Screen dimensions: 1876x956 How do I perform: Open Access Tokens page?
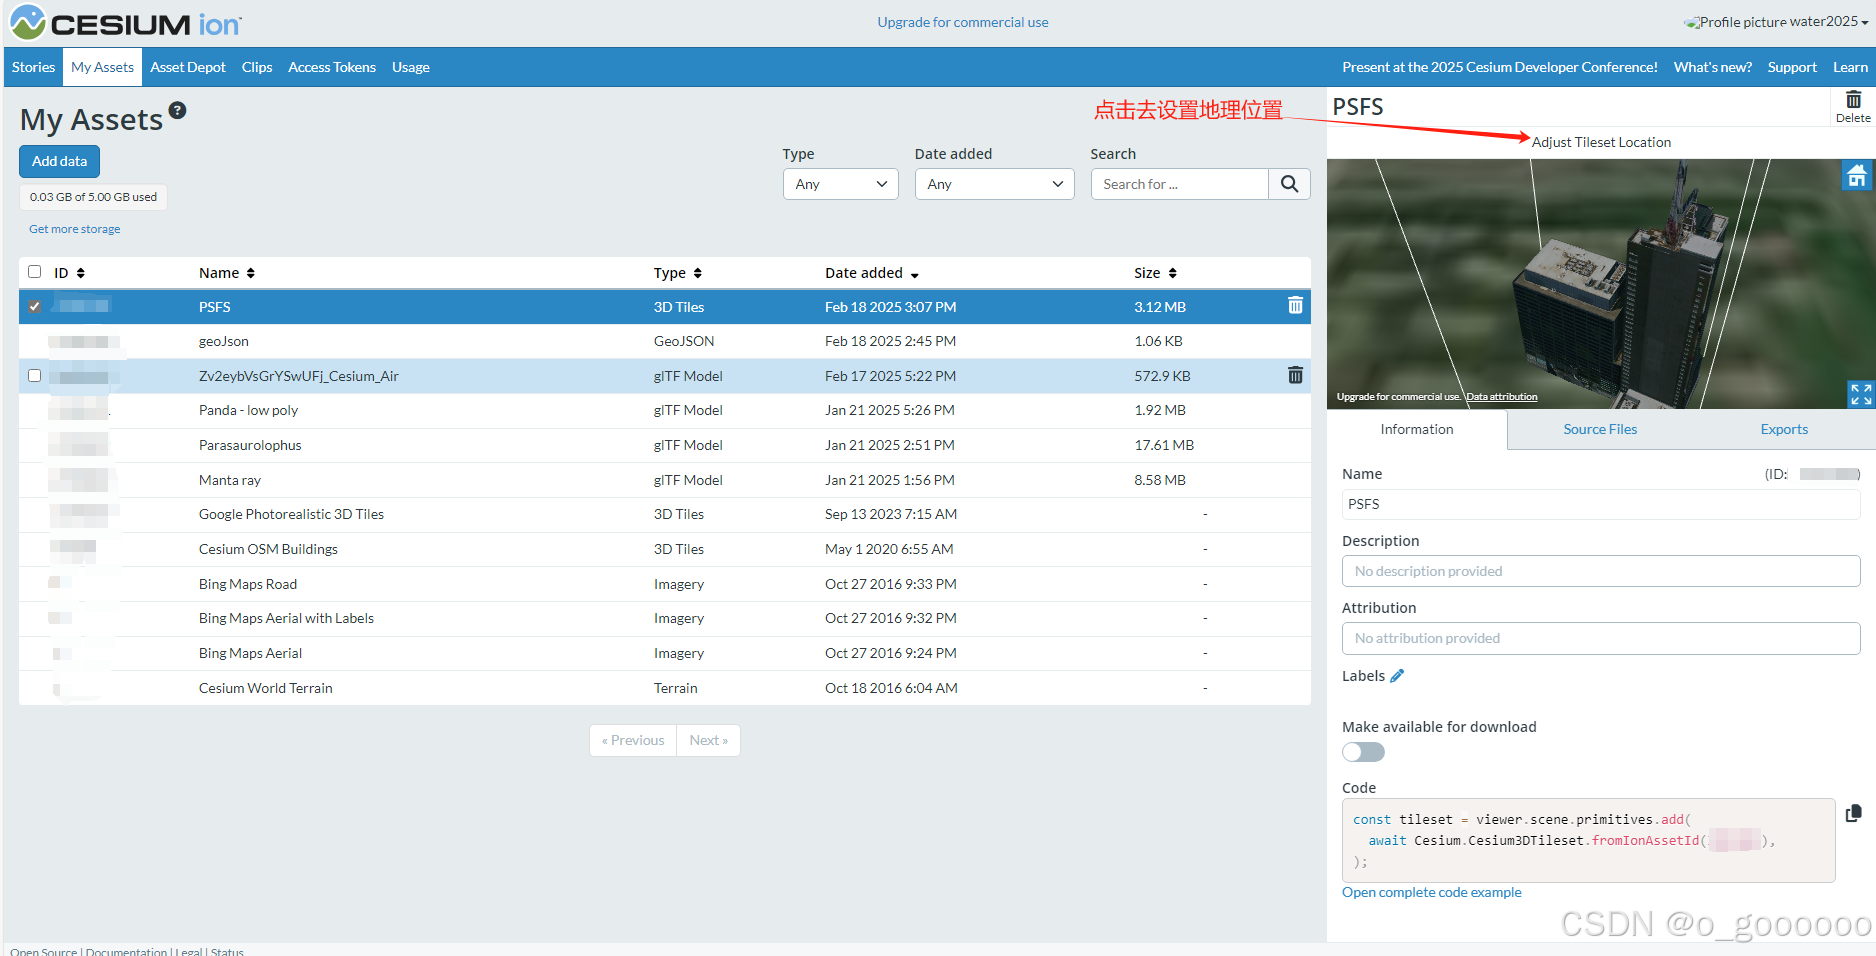(x=332, y=67)
